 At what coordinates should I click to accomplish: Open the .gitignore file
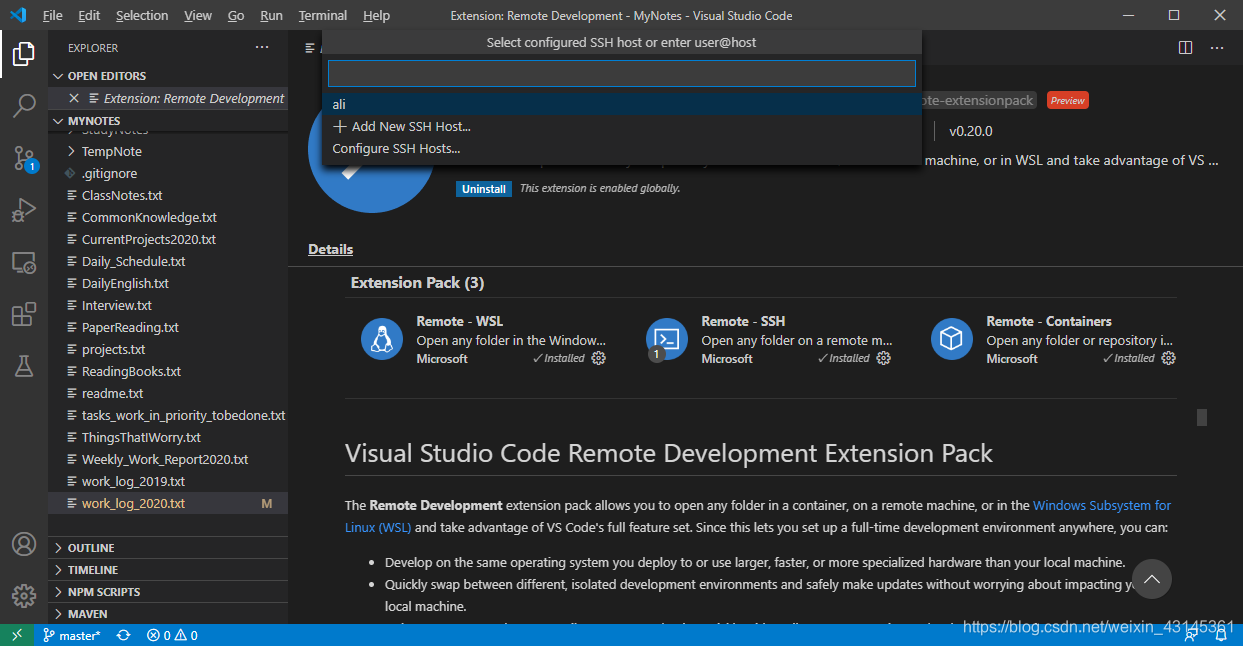[168, 173]
